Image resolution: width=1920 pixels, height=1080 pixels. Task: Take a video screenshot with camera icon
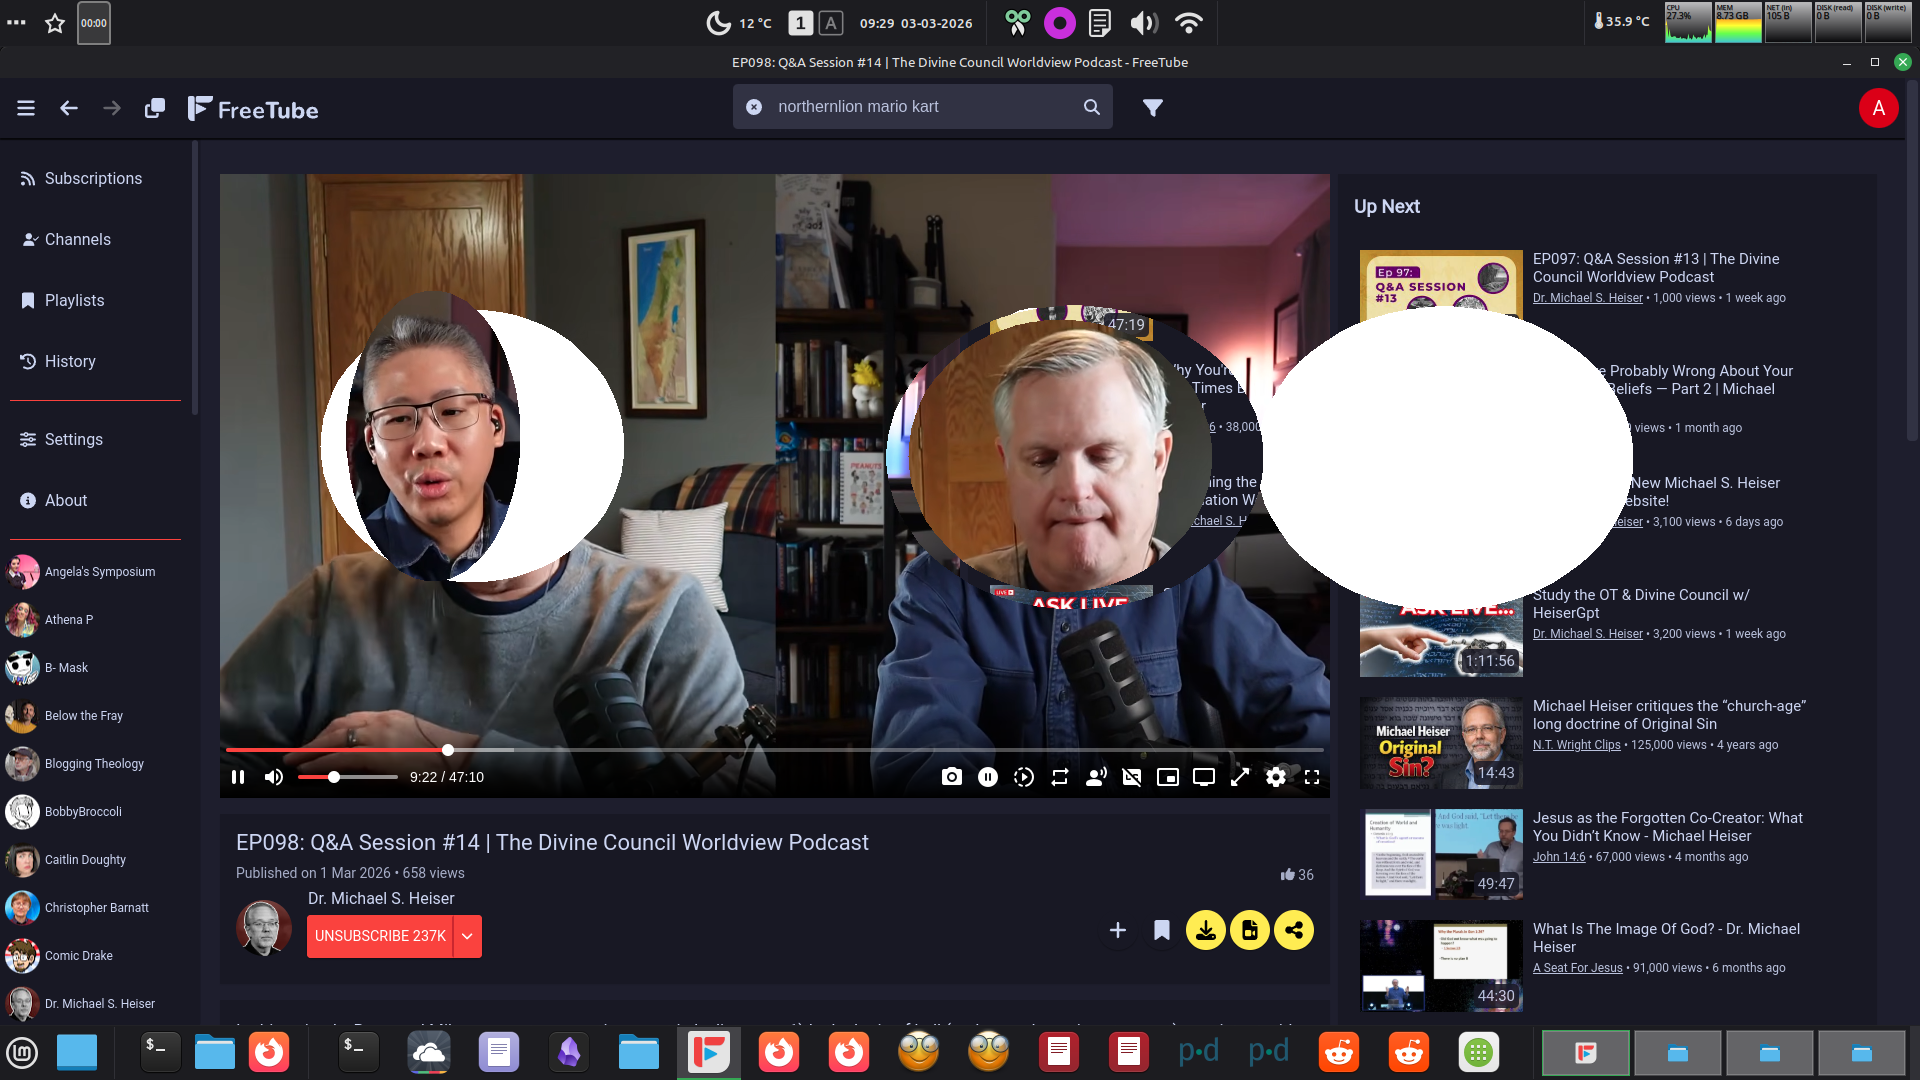tap(951, 777)
